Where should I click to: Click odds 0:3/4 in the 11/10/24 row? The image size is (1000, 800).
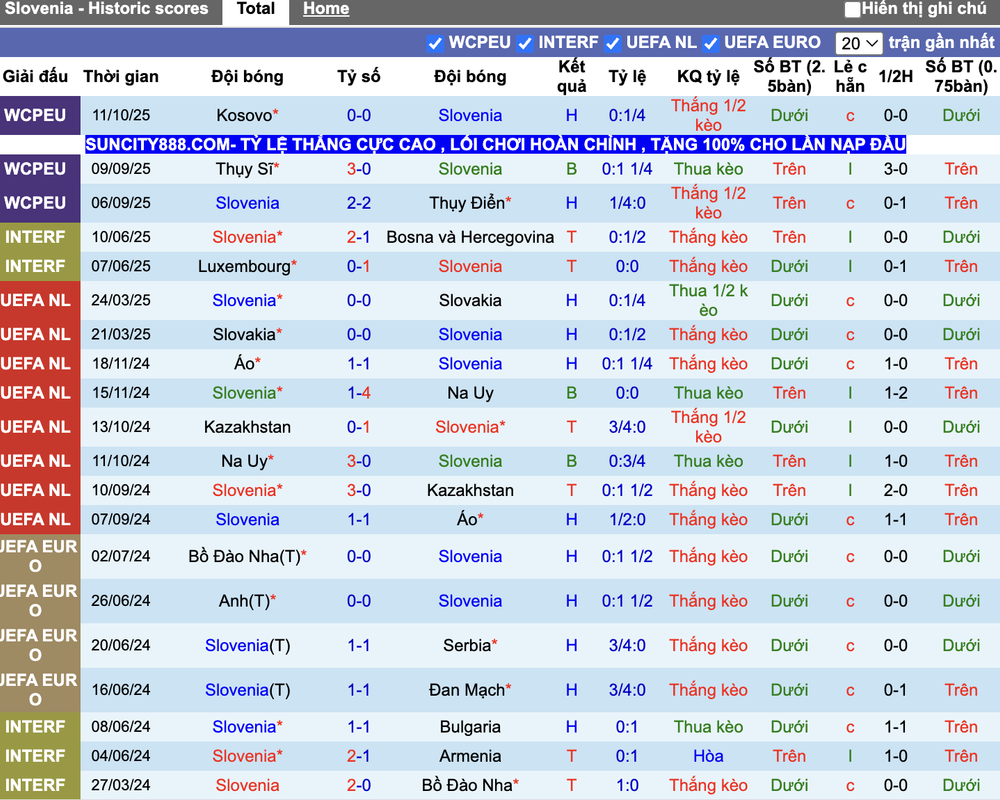click(627, 461)
